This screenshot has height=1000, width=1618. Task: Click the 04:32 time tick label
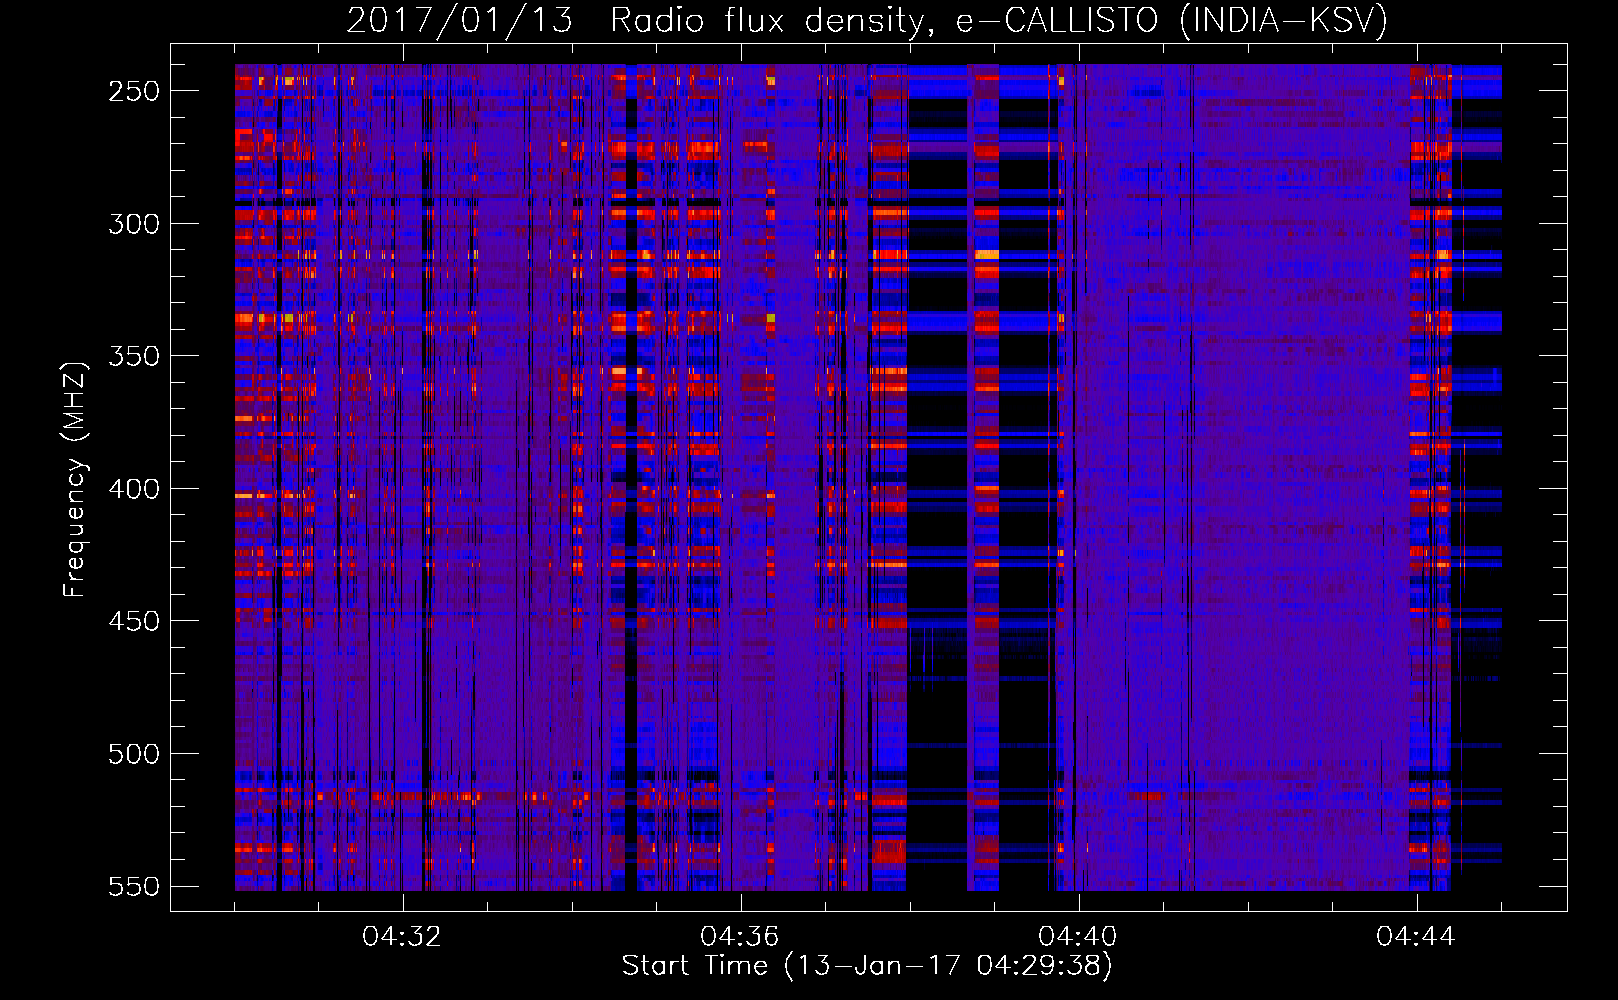402,937
